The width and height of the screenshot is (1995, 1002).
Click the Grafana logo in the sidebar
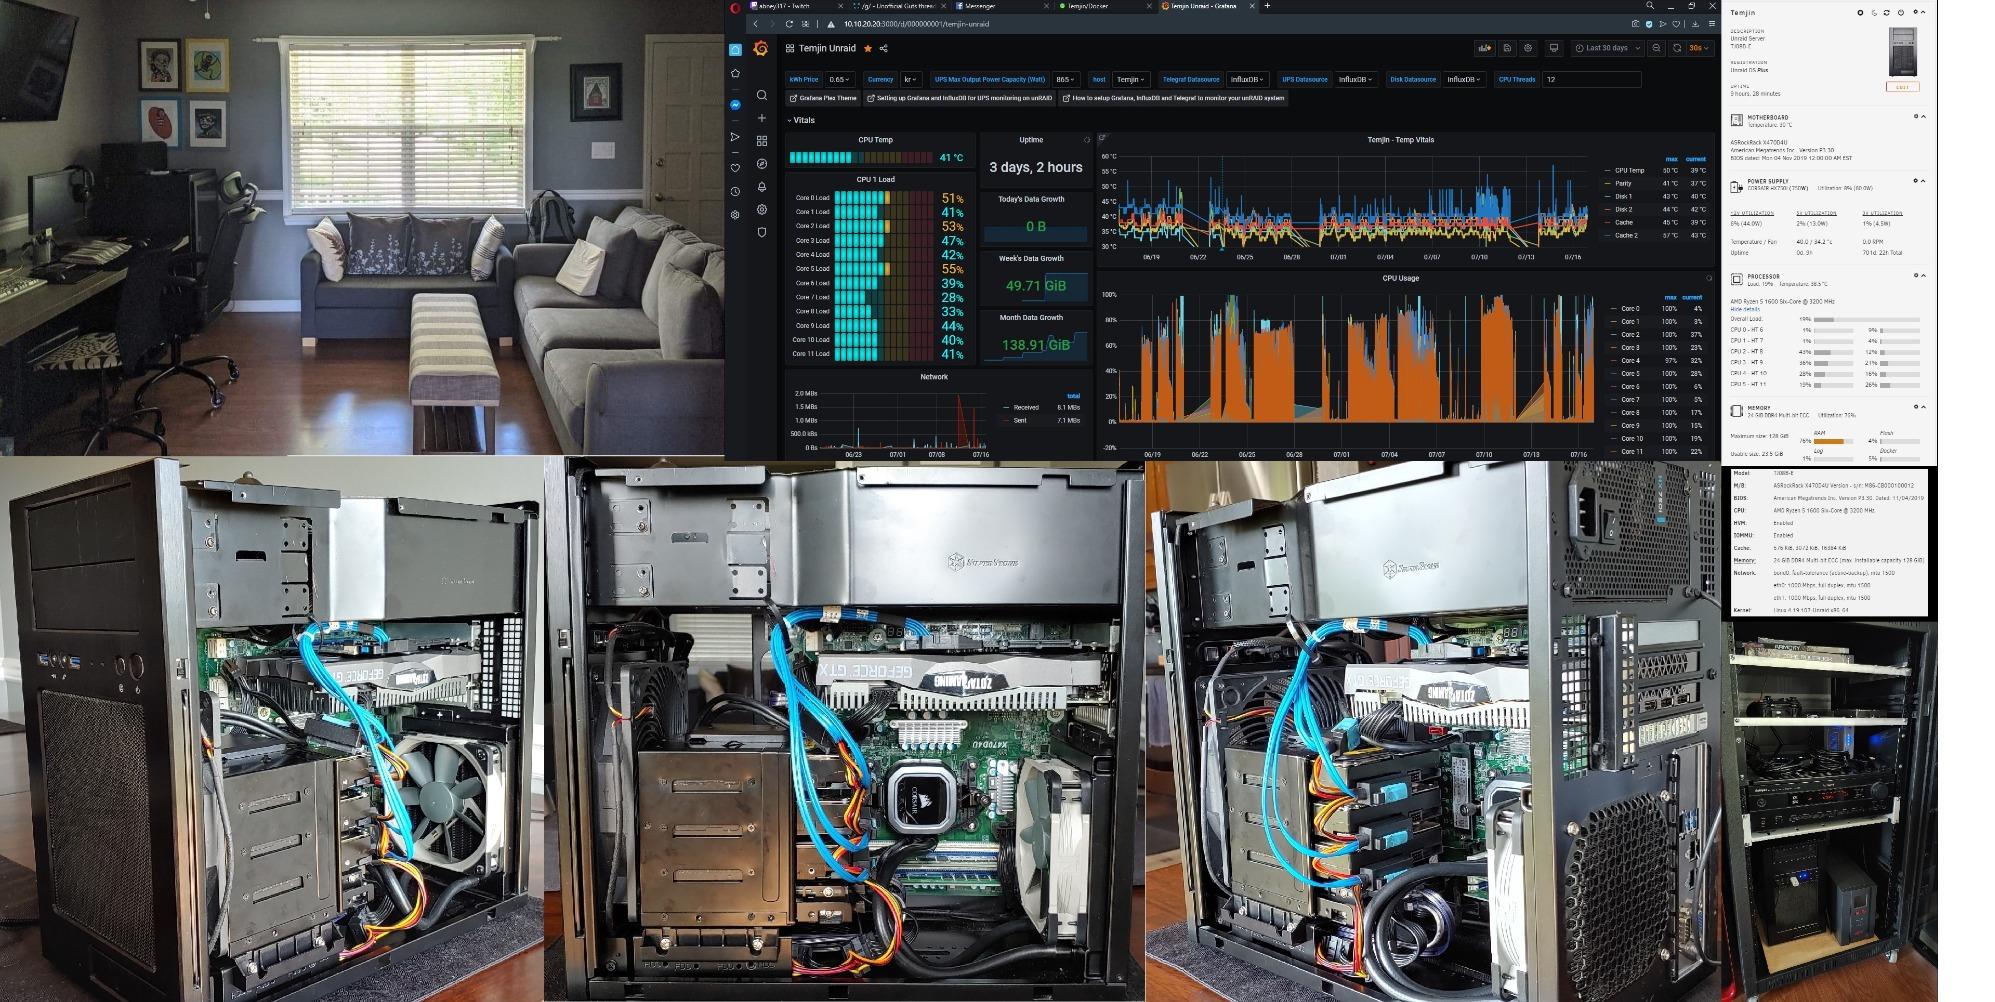[x=761, y=49]
